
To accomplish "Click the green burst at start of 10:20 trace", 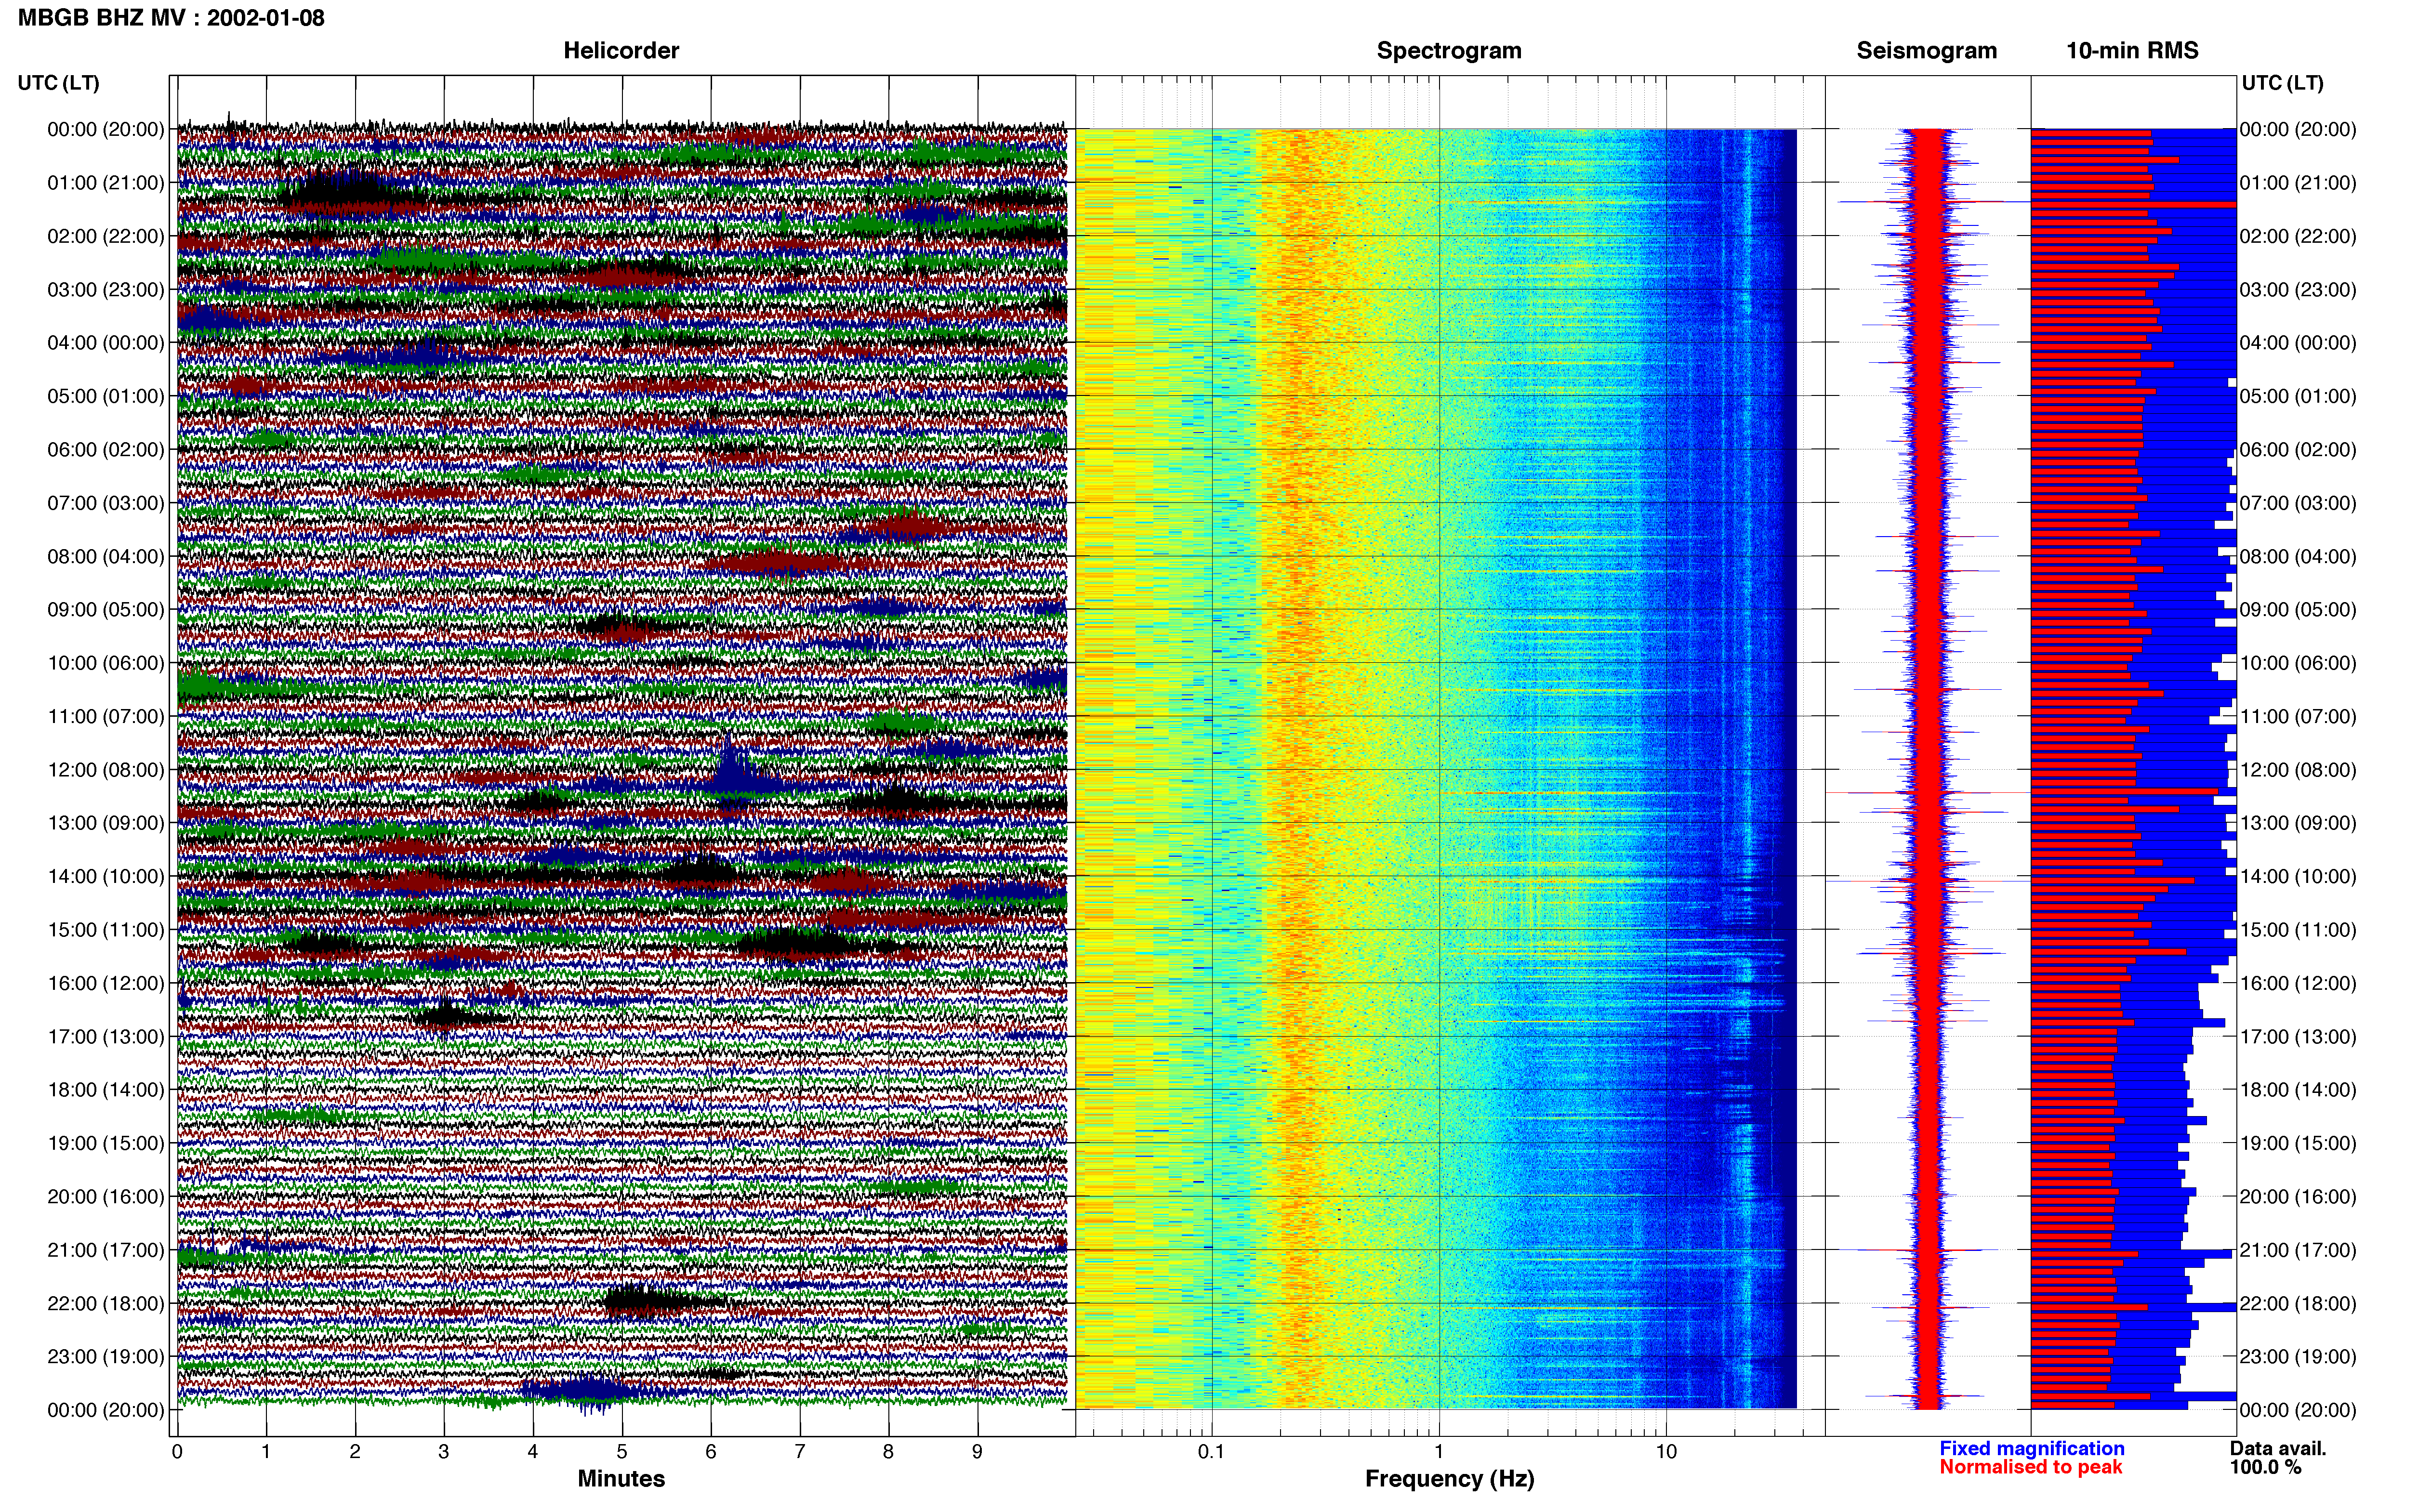I will point(202,686).
